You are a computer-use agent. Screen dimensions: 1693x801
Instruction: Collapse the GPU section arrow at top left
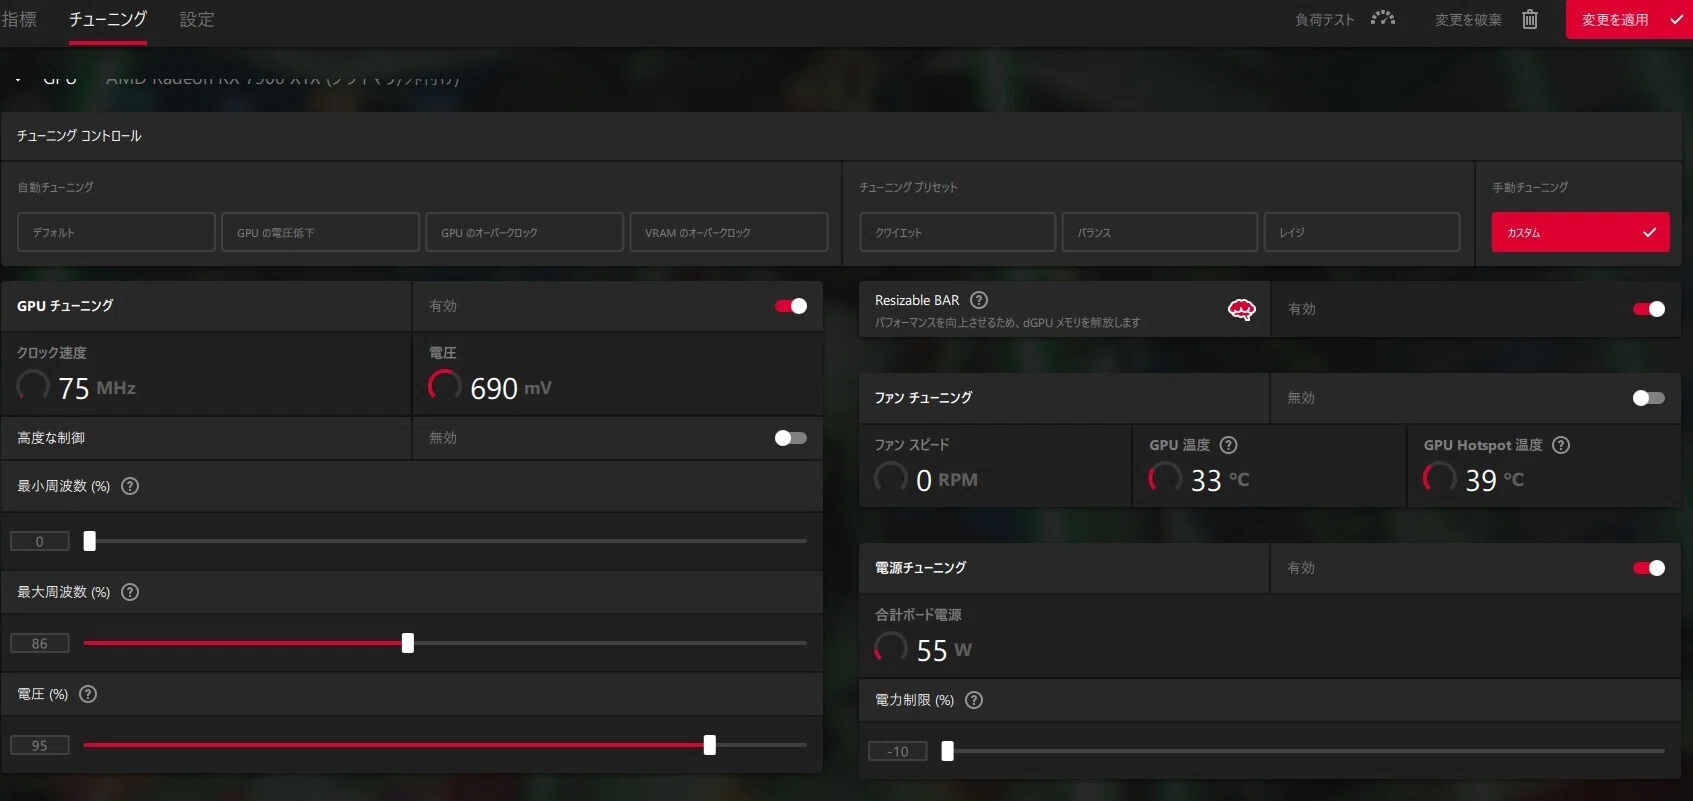pos(18,79)
